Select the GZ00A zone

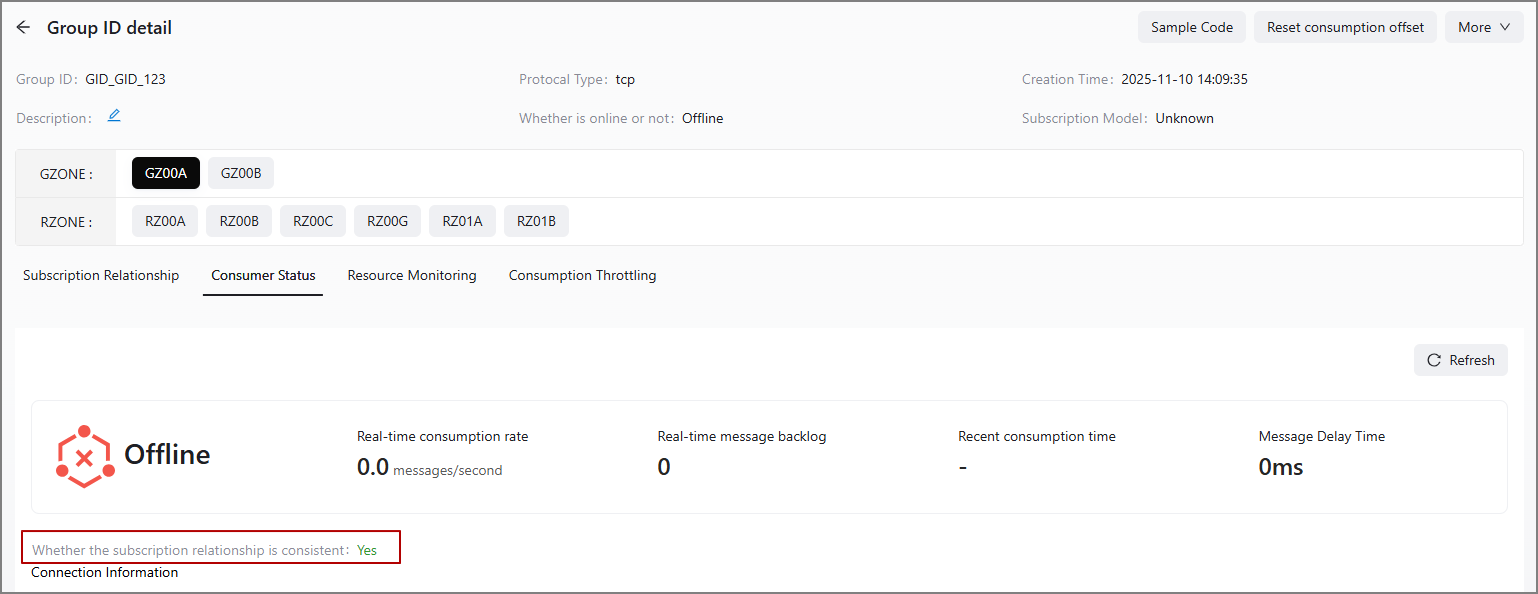pos(166,173)
